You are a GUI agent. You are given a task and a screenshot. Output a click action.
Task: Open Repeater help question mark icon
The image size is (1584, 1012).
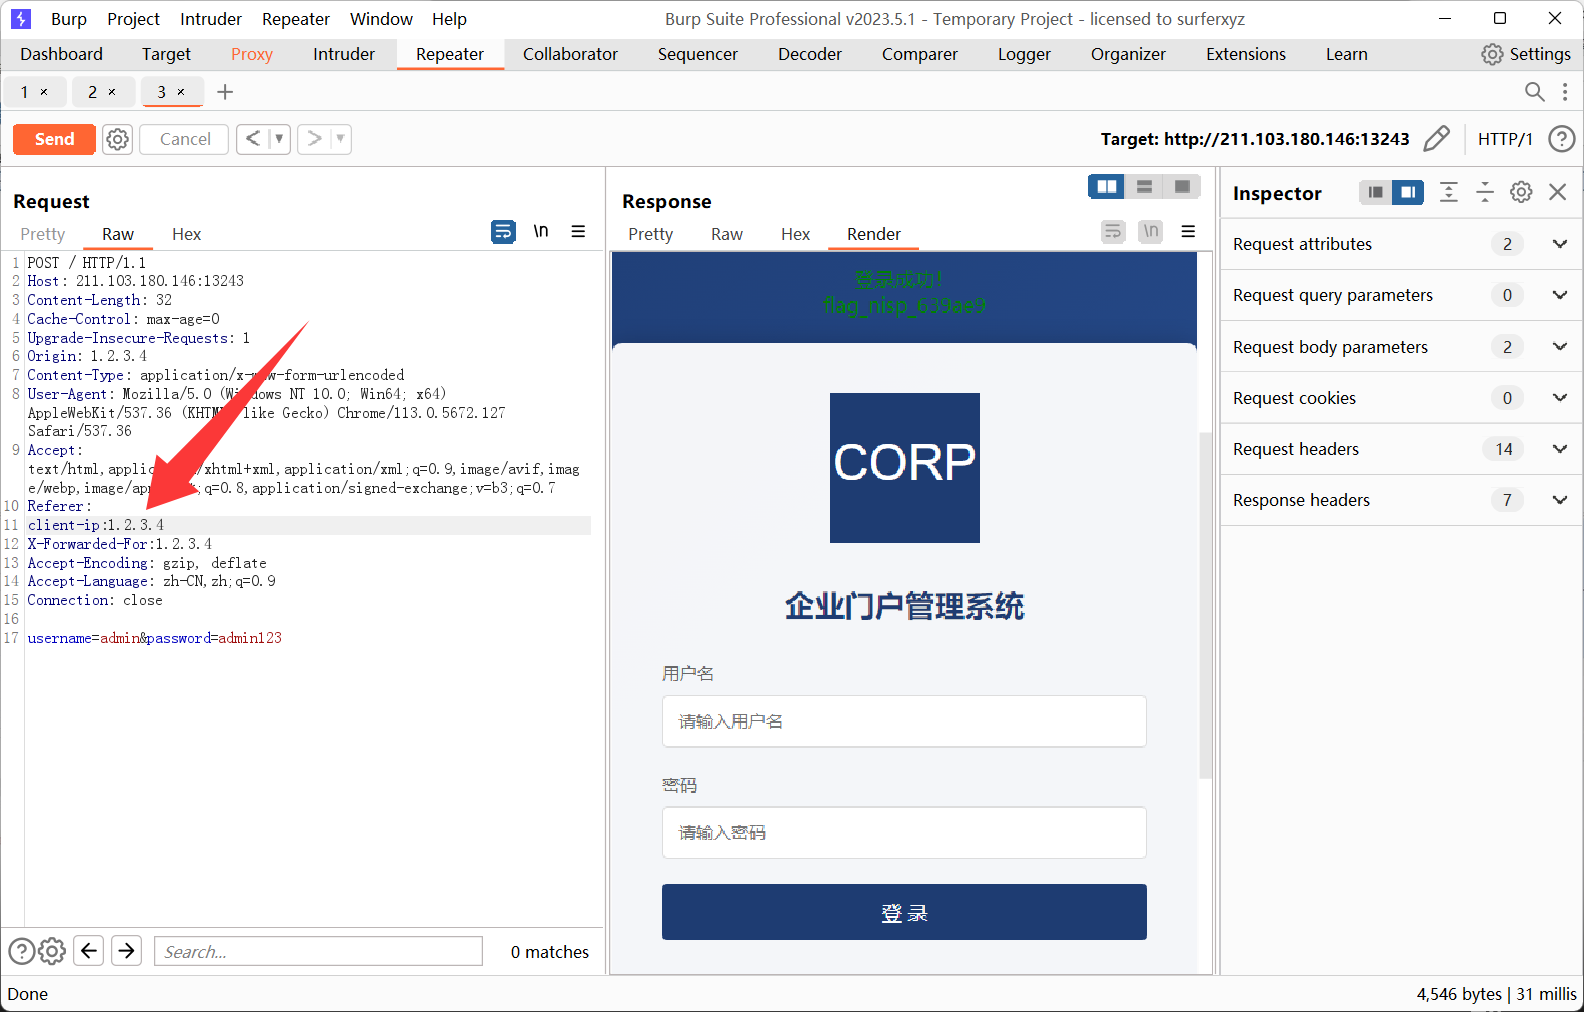[x=1561, y=139]
